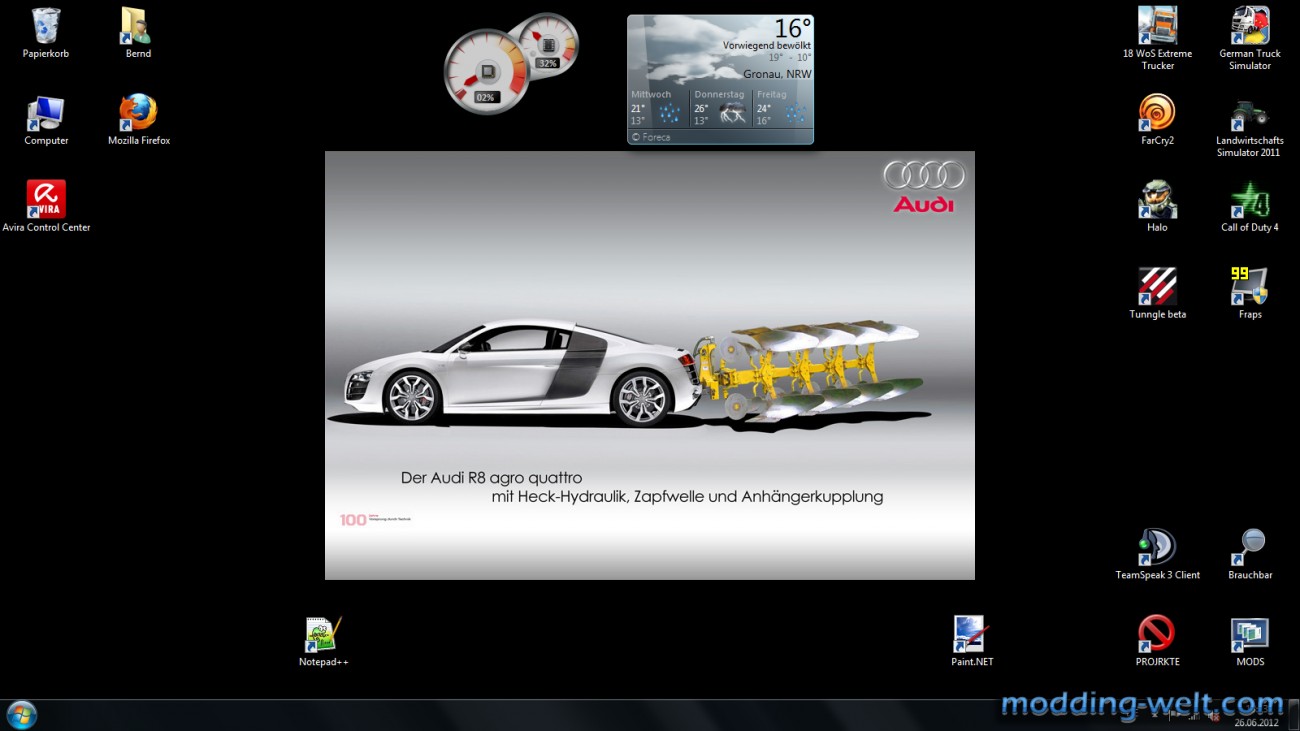Open the Bernd user folder
Image resolution: width=1300 pixels, height=731 pixels.
138,32
